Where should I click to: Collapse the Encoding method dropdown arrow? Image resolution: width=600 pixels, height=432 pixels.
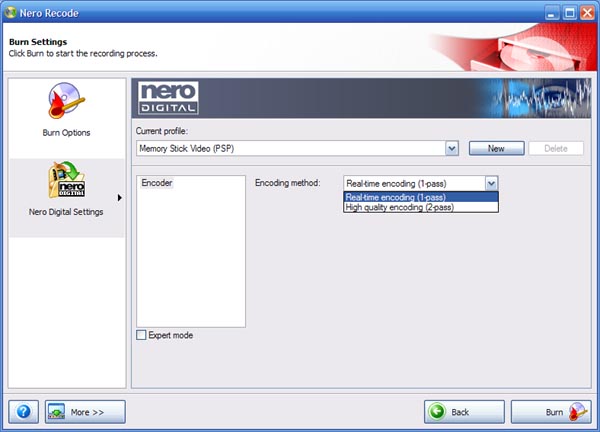point(491,183)
